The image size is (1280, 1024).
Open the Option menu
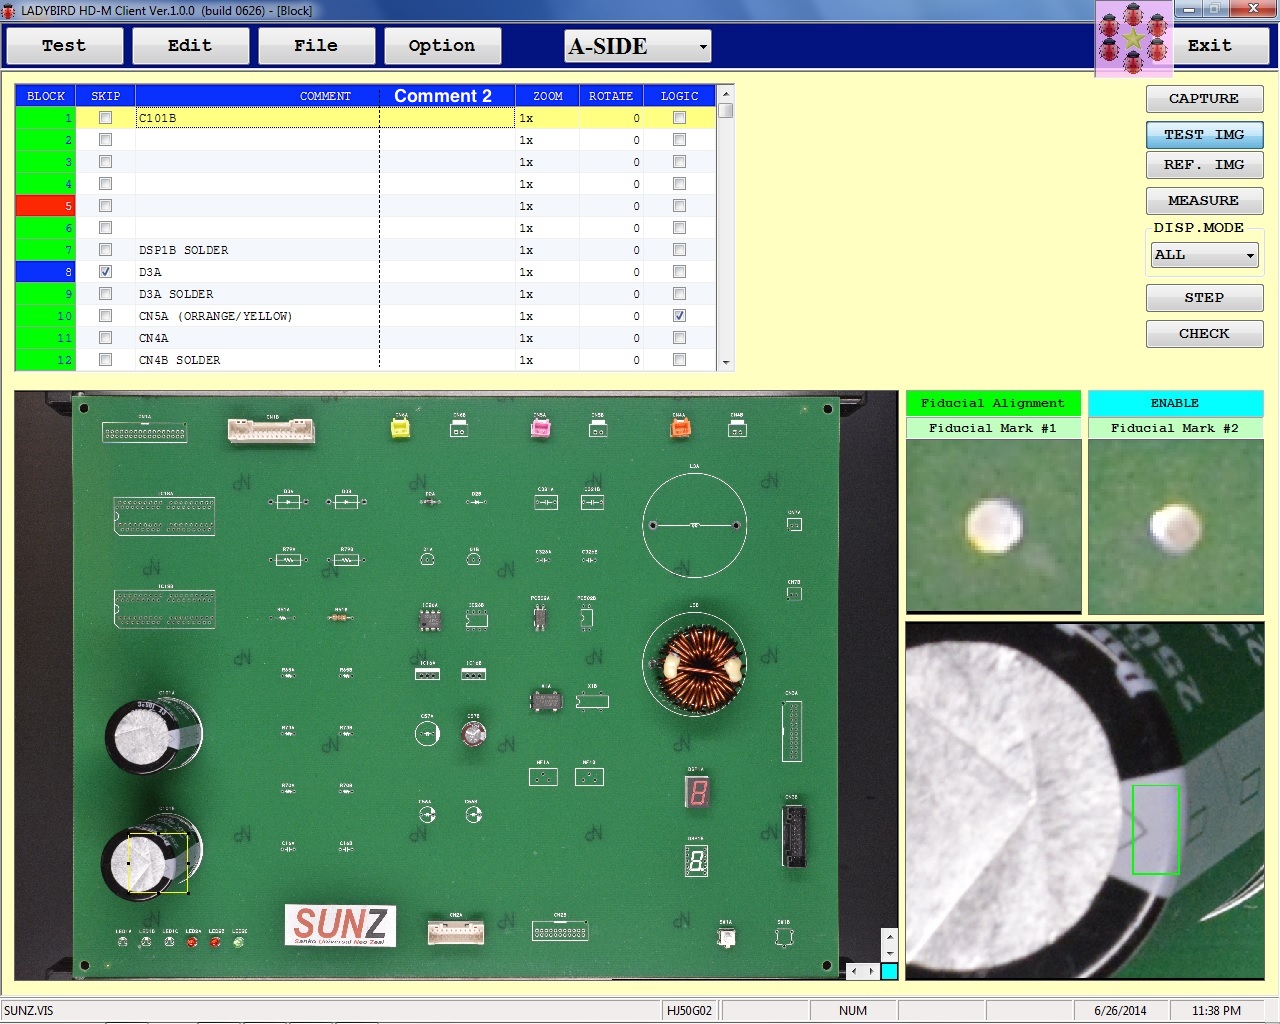442,46
